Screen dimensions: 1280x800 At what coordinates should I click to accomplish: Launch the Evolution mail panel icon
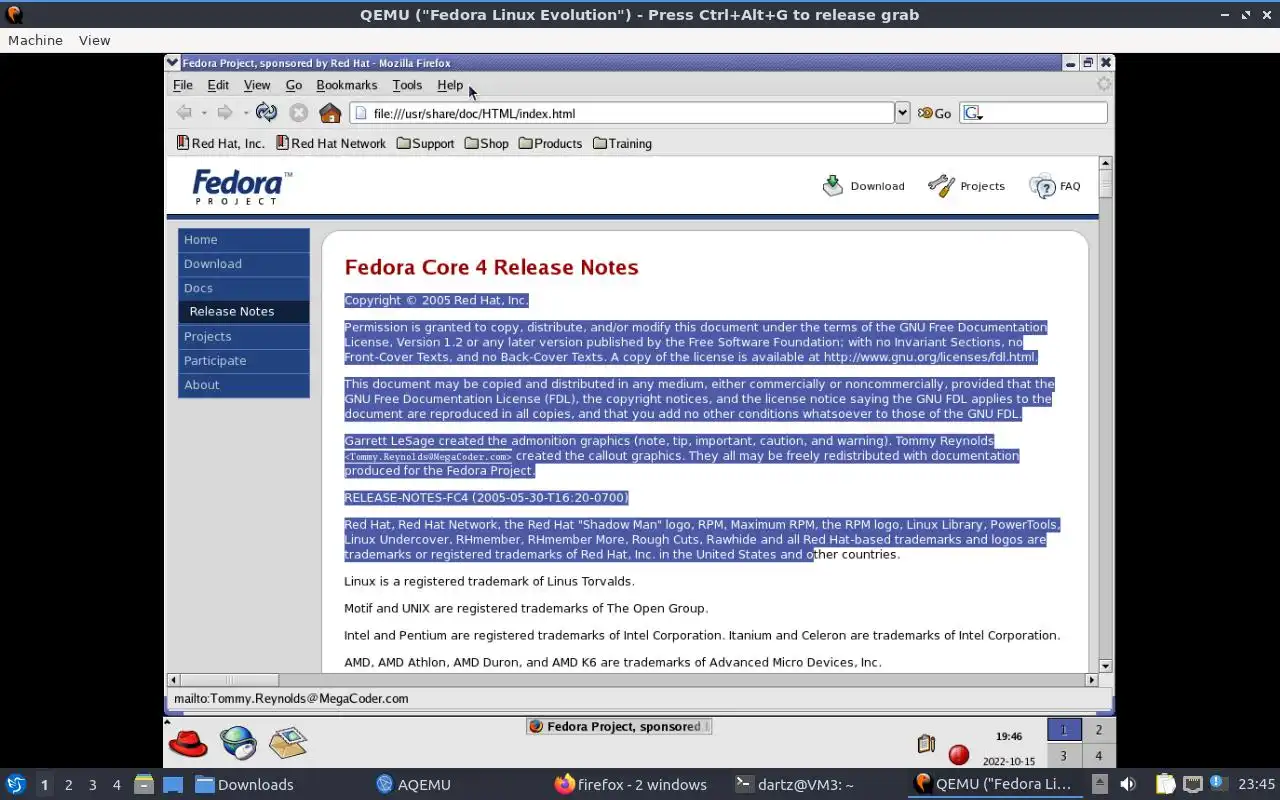288,742
